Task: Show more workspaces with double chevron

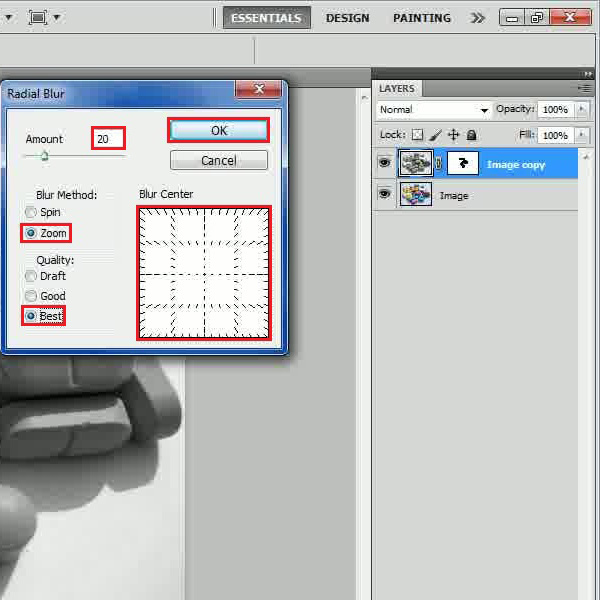Action: pos(477,18)
